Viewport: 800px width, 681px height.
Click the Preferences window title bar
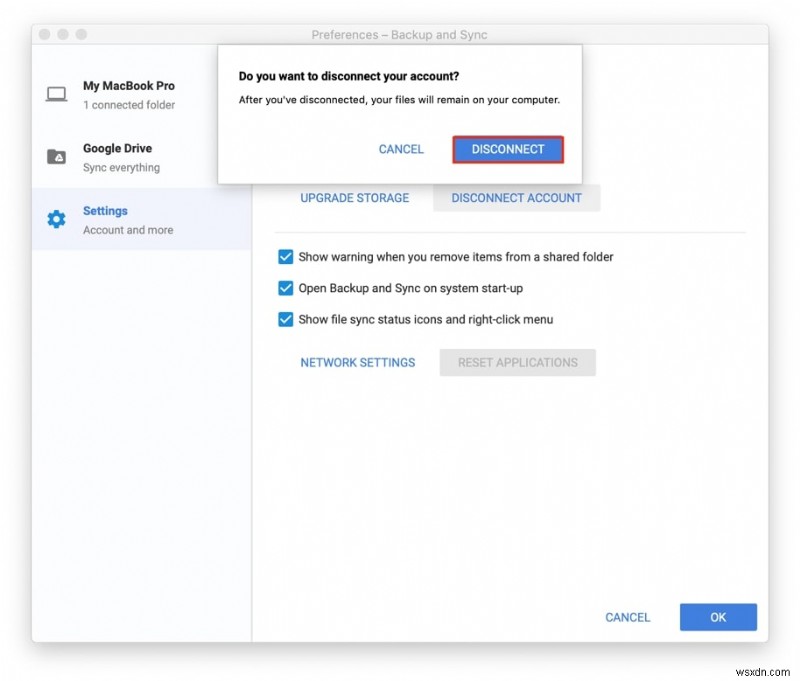point(400,34)
